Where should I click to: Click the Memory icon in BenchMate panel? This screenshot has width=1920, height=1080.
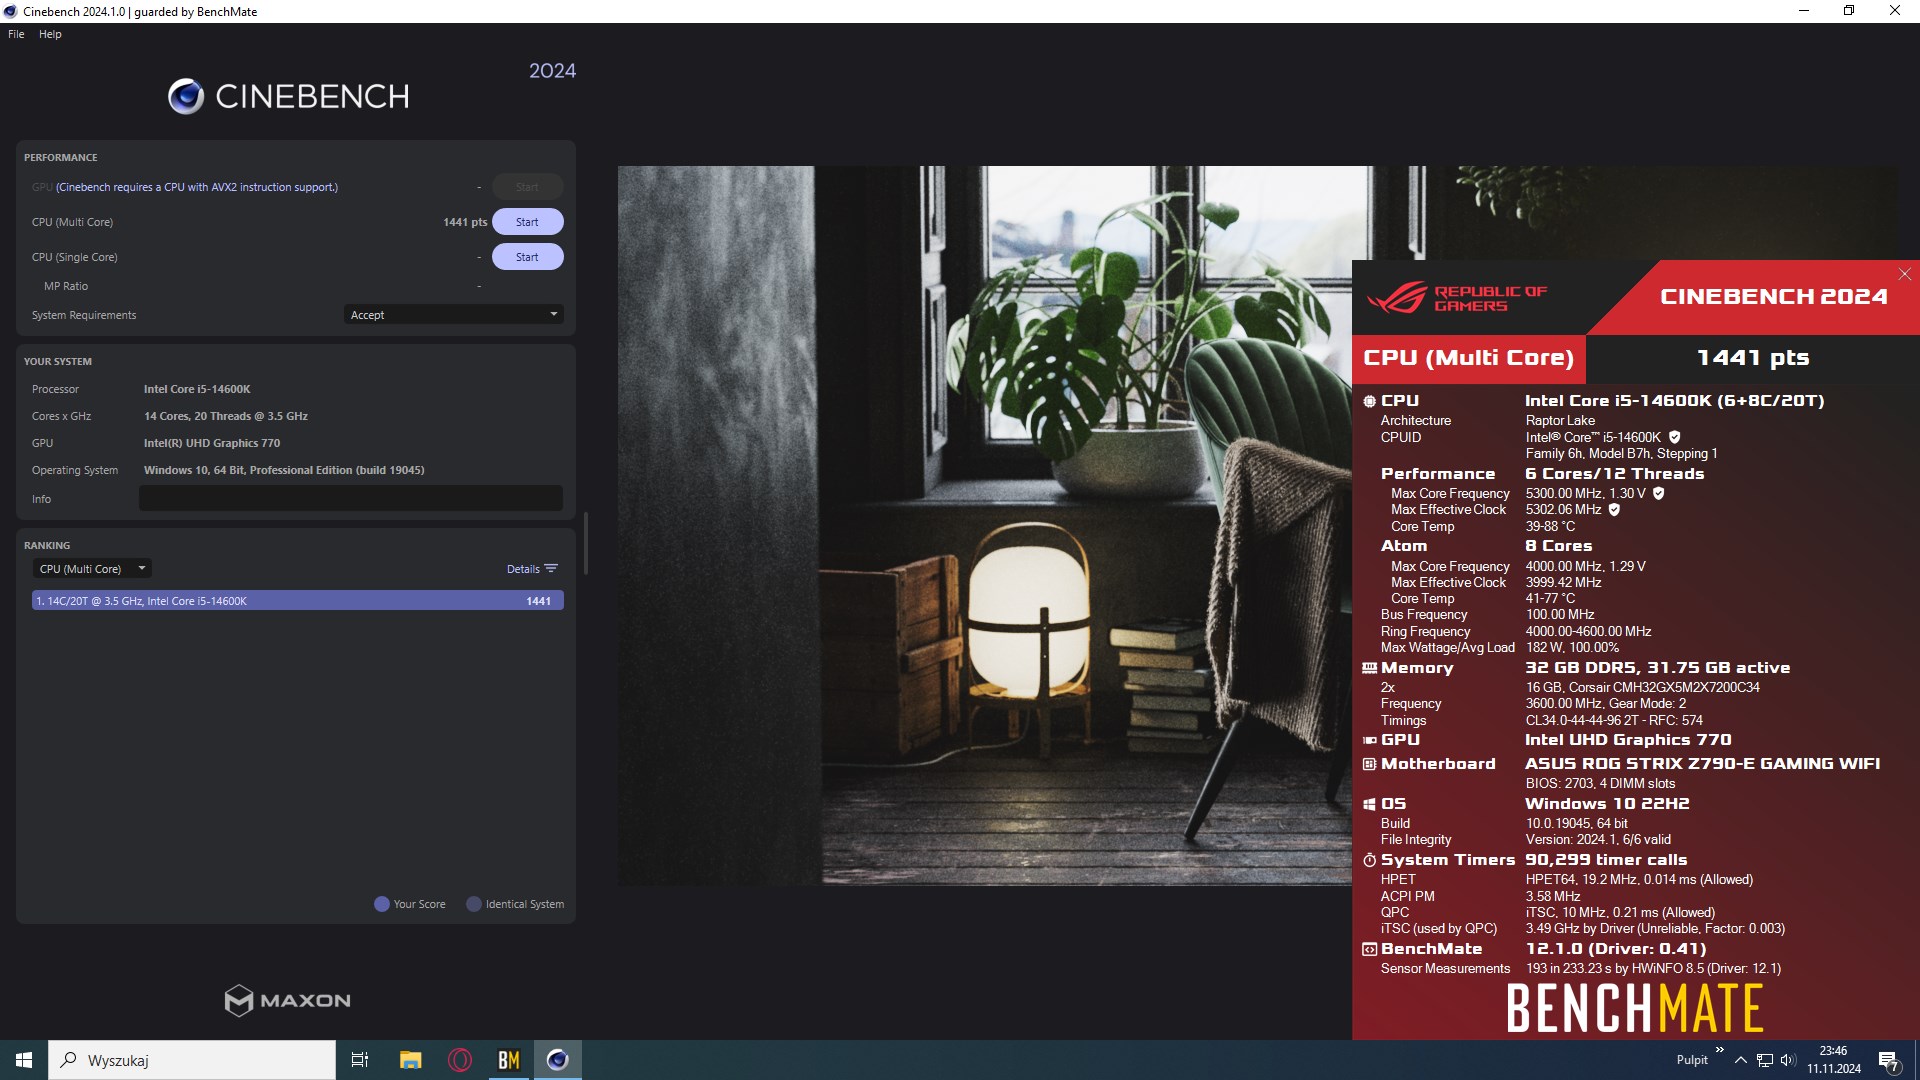(1369, 668)
